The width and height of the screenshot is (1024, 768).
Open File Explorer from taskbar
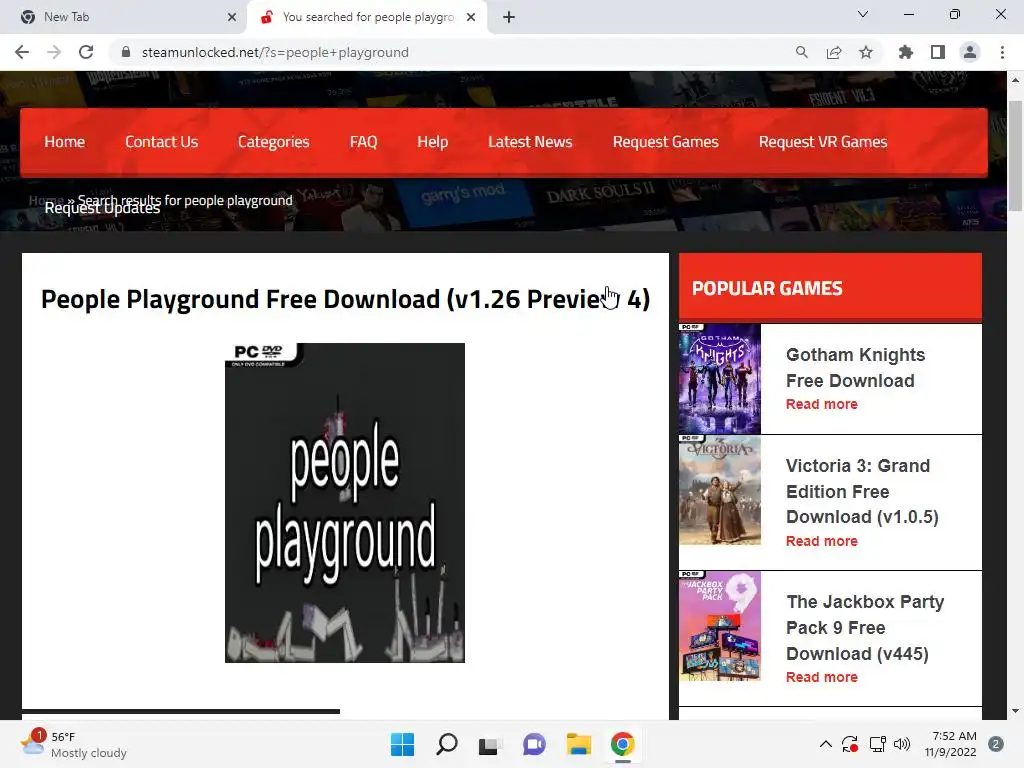pyautogui.click(x=579, y=744)
